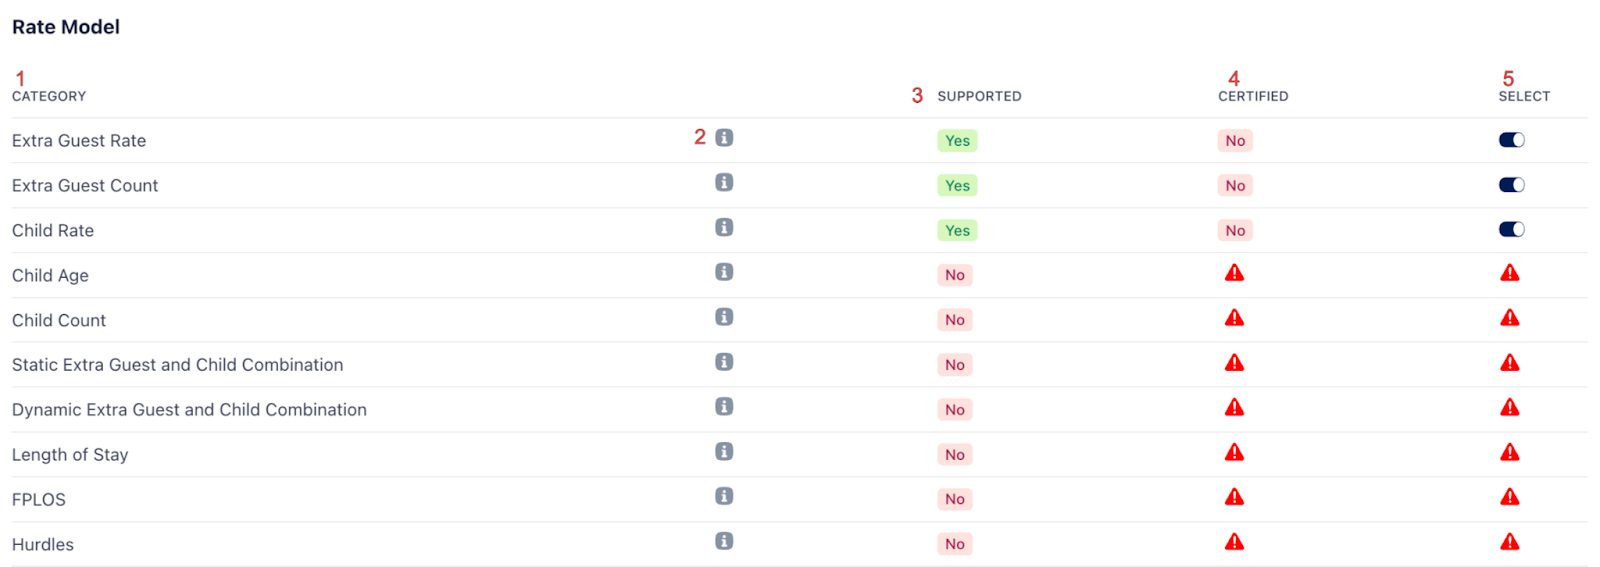The image size is (1600, 567).
Task: Open info for Dynamic Extra Guest Combination
Action: point(724,407)
